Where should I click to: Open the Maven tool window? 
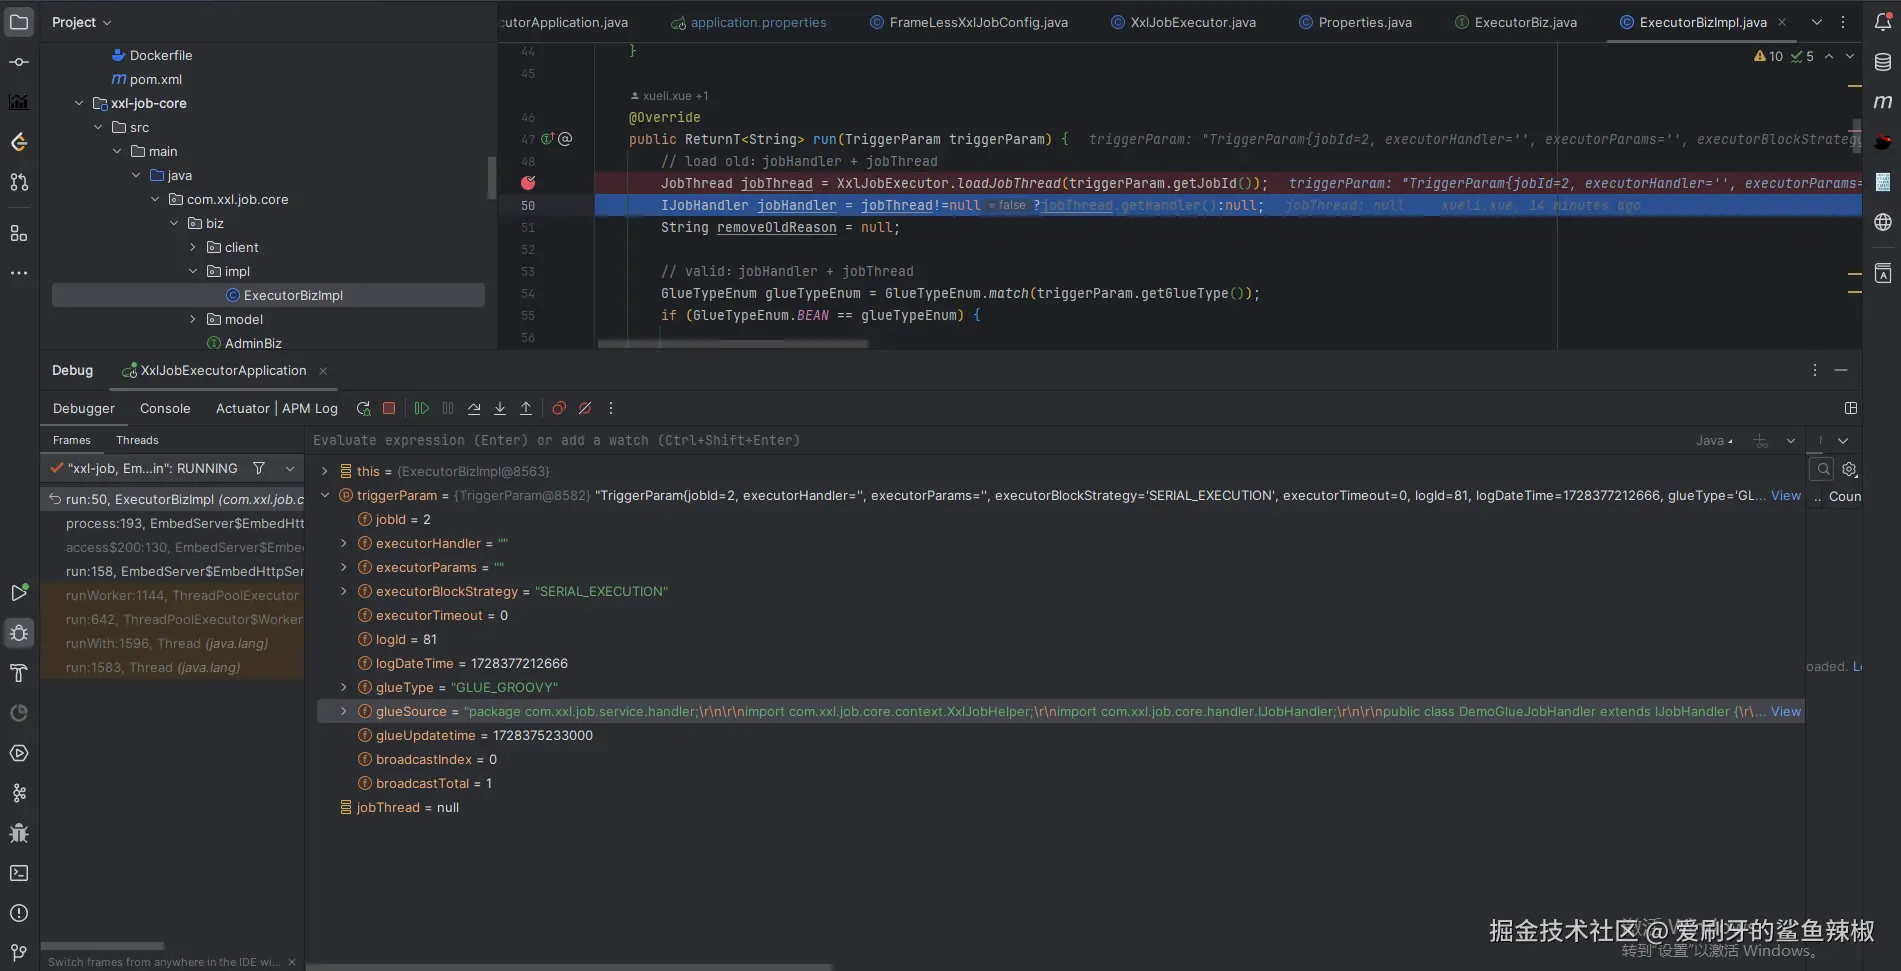[1882, 102]
